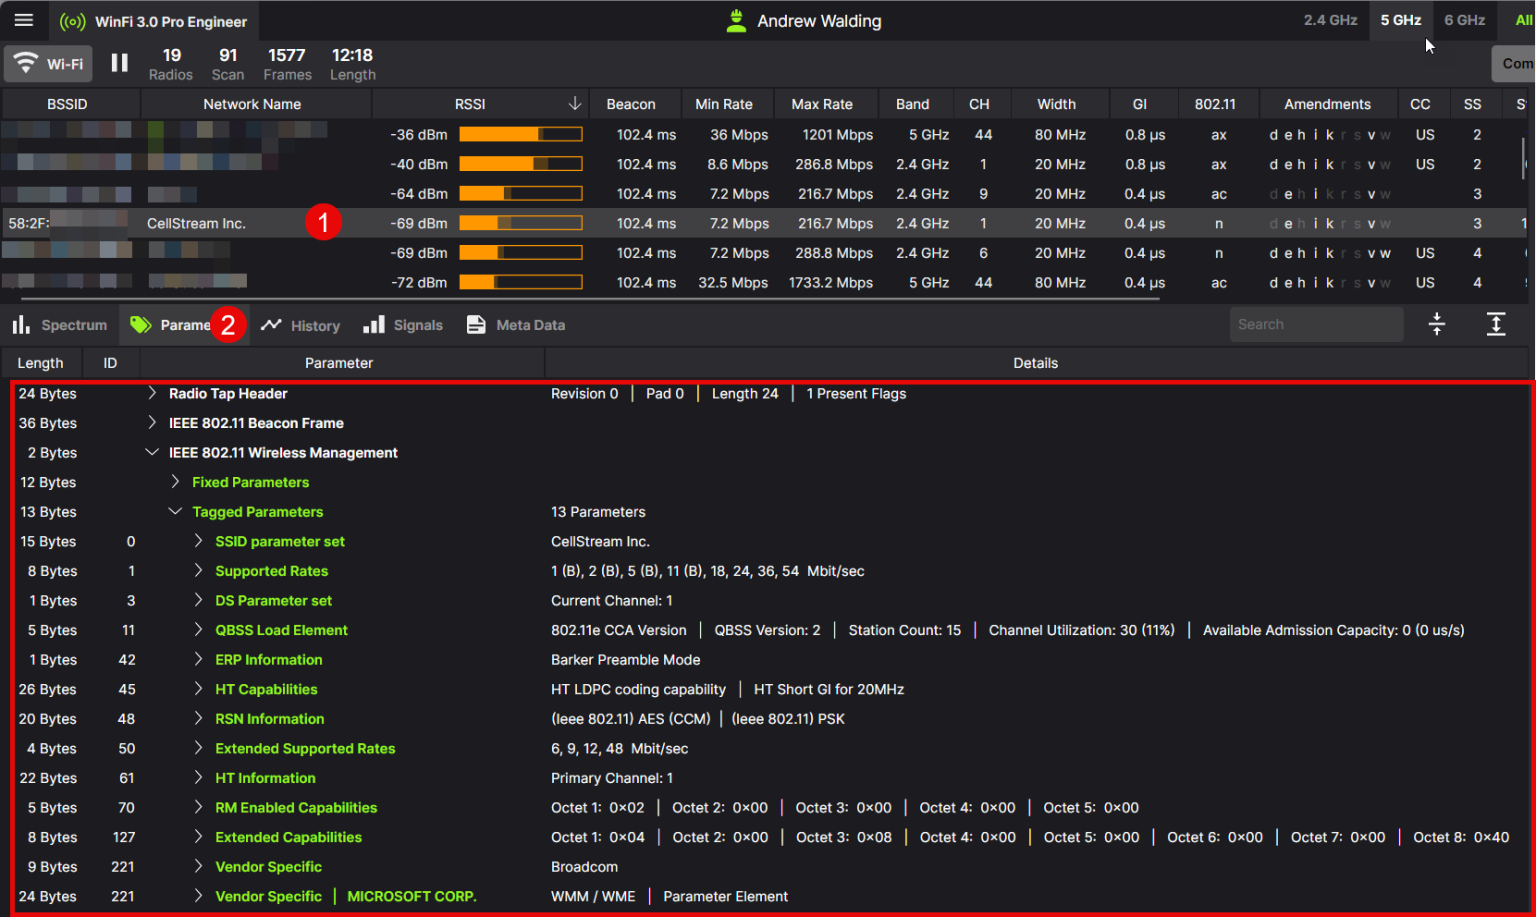The height and width of the screenshot is (917, 1536).
Task: Expand the HT Capabilities parameter
Action: 198,689
